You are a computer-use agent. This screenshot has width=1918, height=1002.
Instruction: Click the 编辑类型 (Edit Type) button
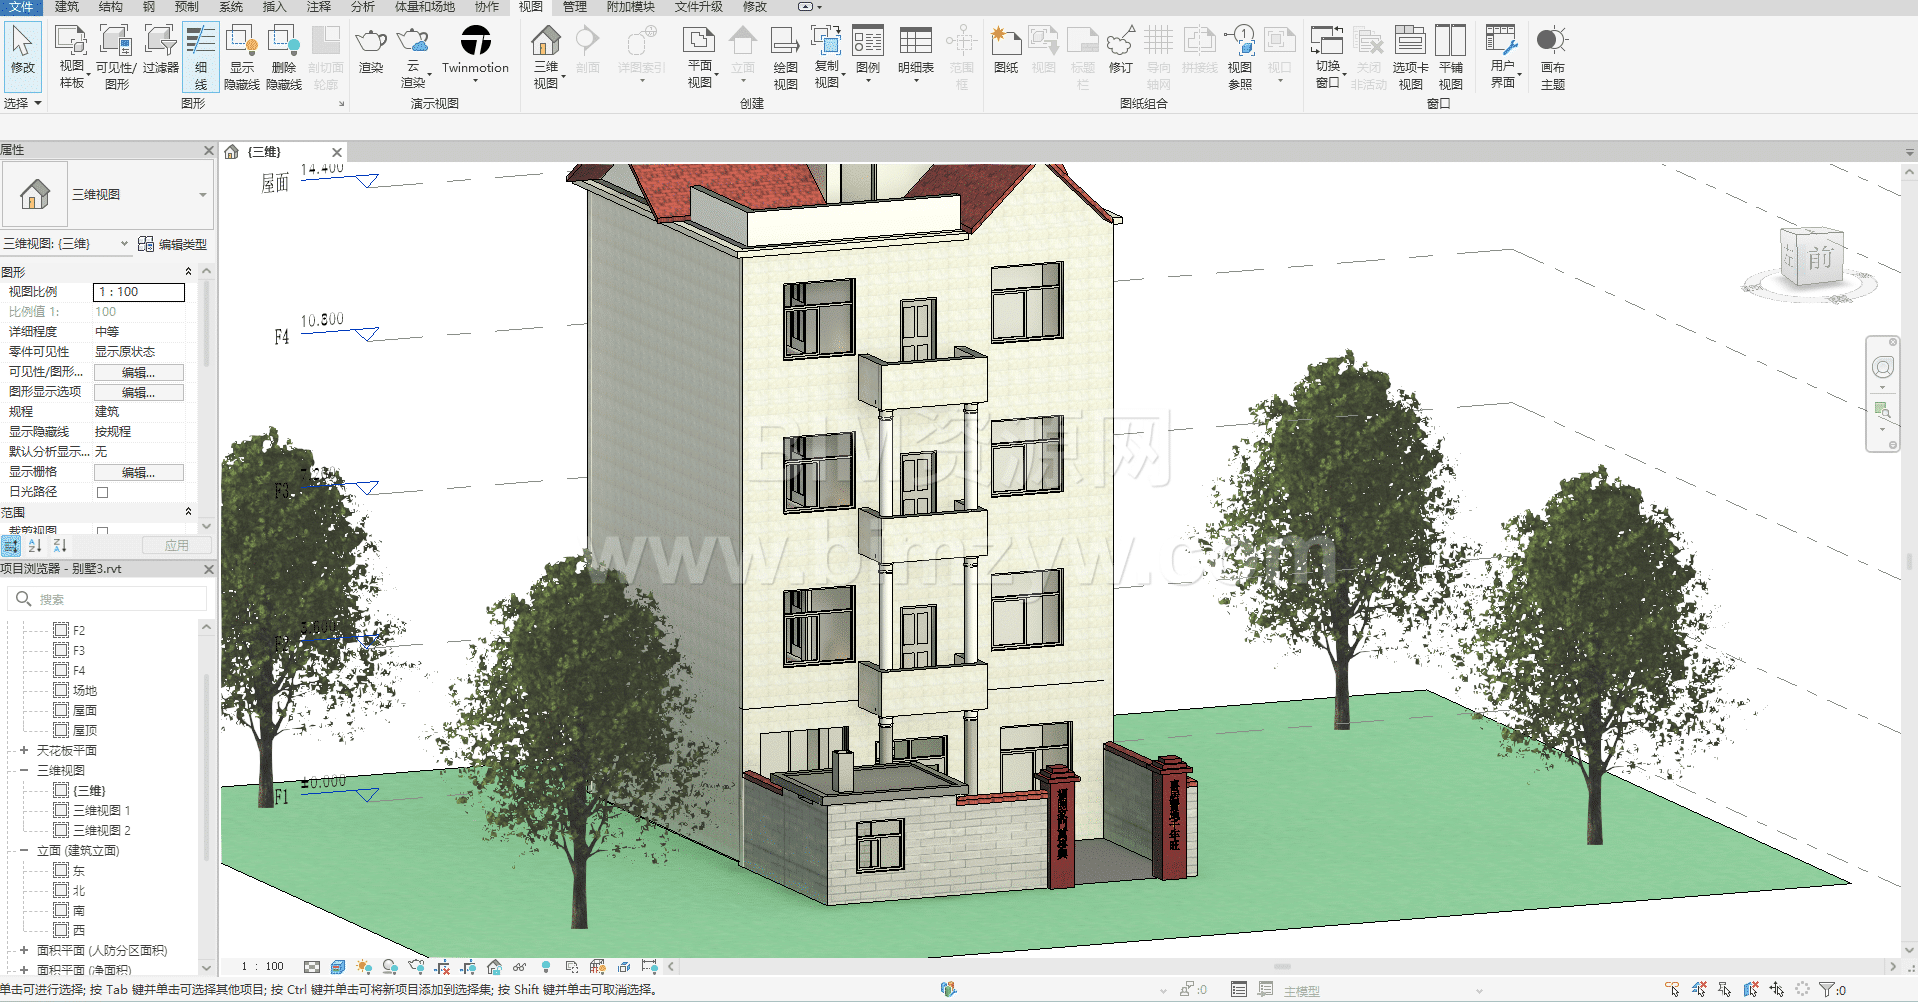(x=173, y=244)
